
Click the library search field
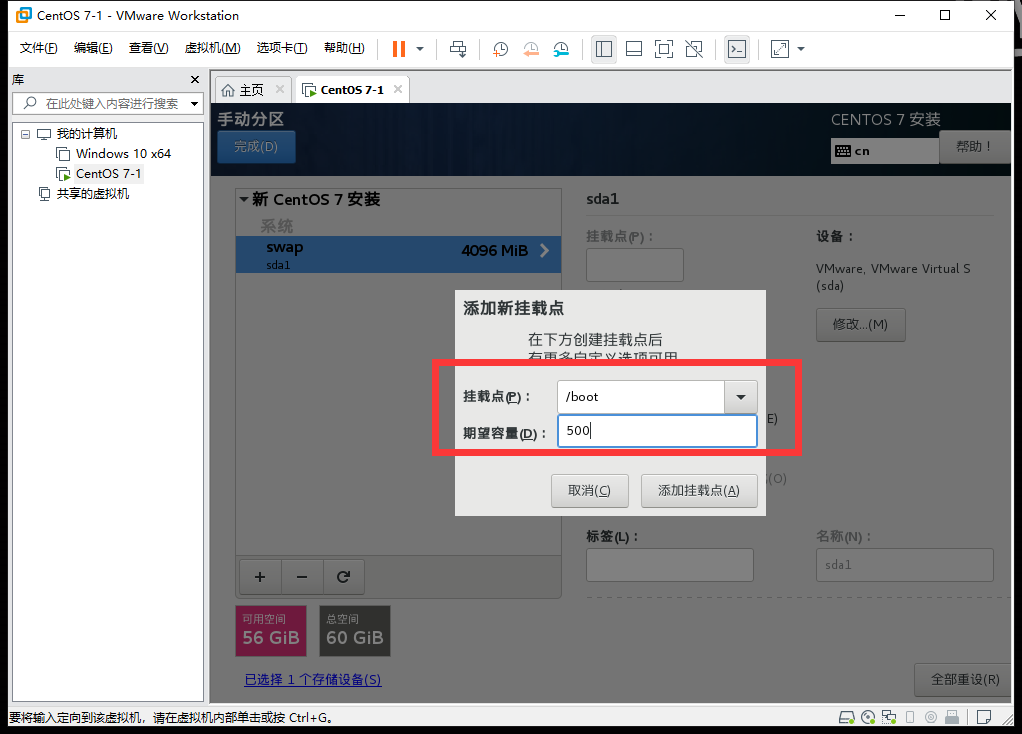(108, 104)
